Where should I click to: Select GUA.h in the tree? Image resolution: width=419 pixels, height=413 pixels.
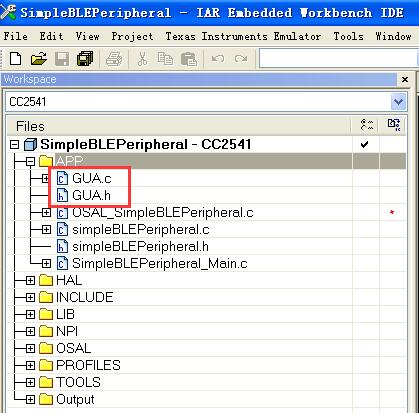pyautogui.click(x=91, y=195)
